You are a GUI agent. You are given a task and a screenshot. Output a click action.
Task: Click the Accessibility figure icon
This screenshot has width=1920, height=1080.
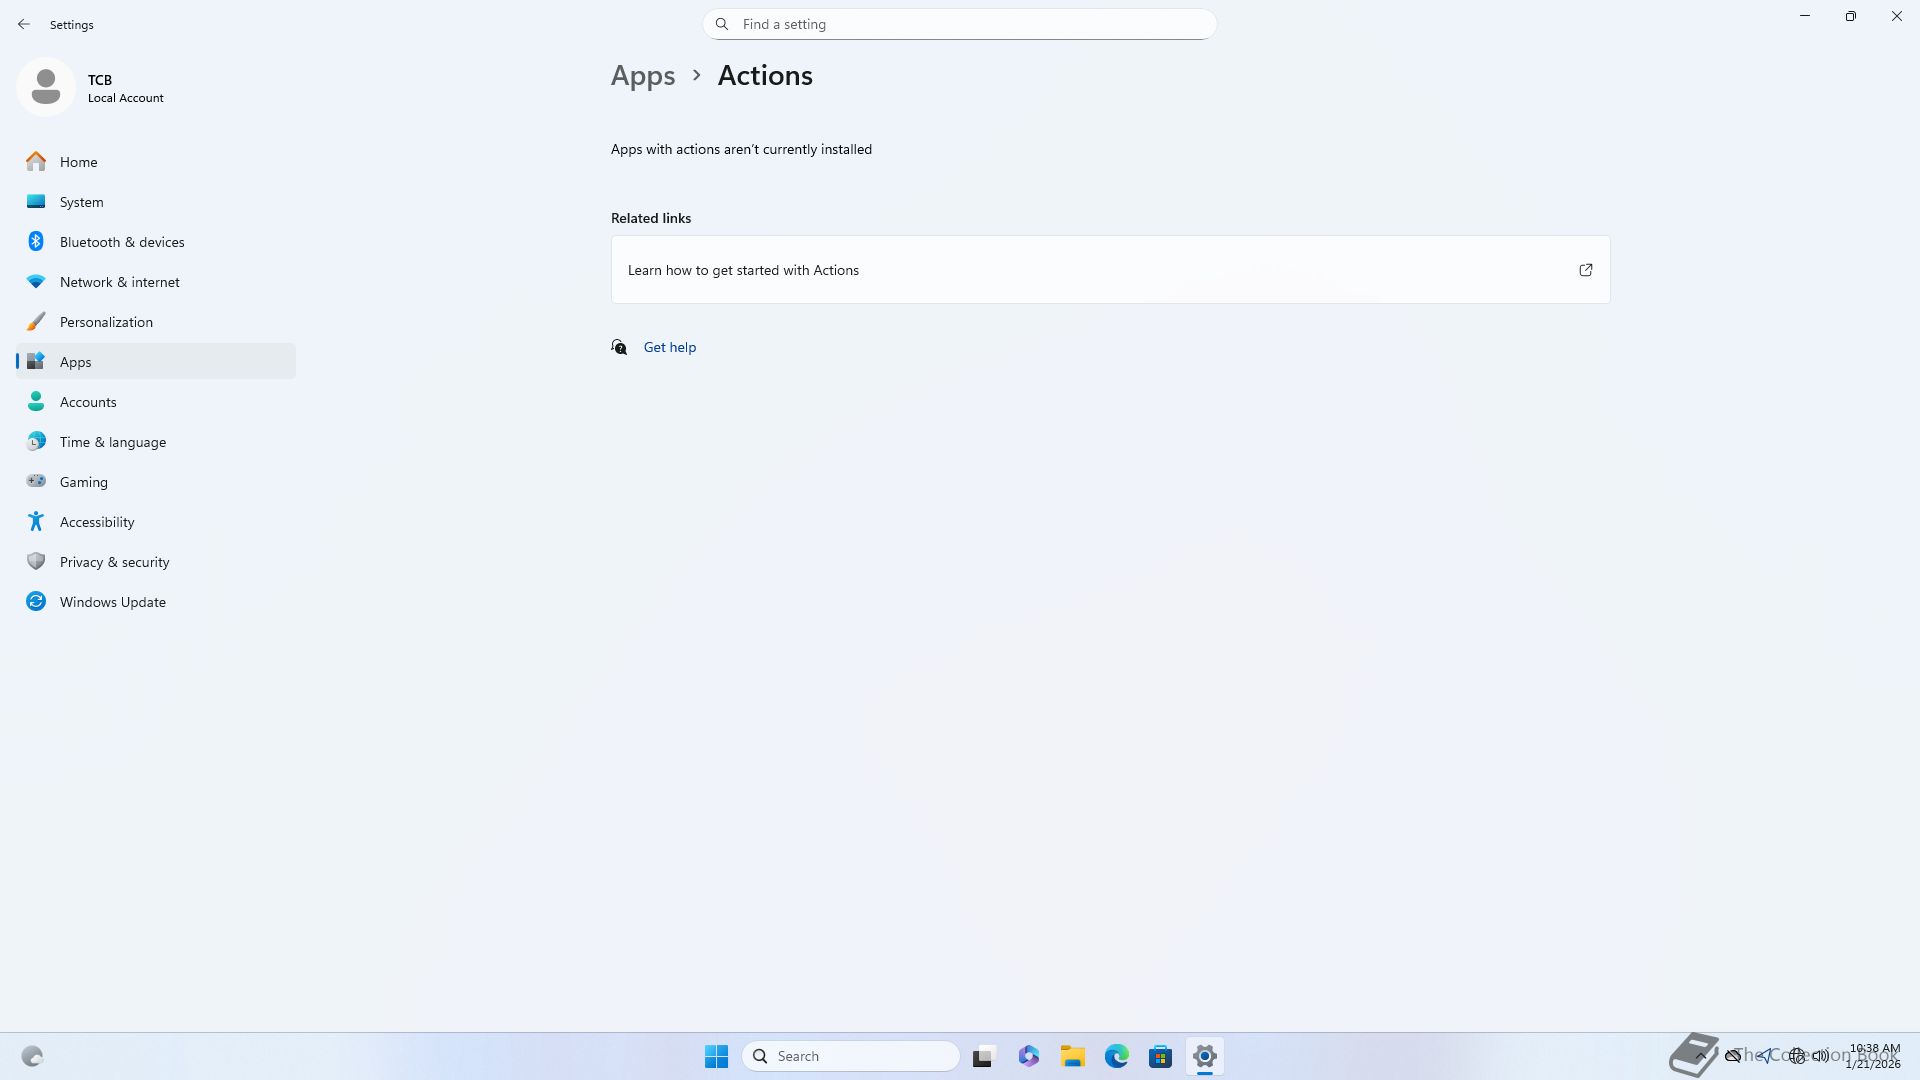pos(36,522)
